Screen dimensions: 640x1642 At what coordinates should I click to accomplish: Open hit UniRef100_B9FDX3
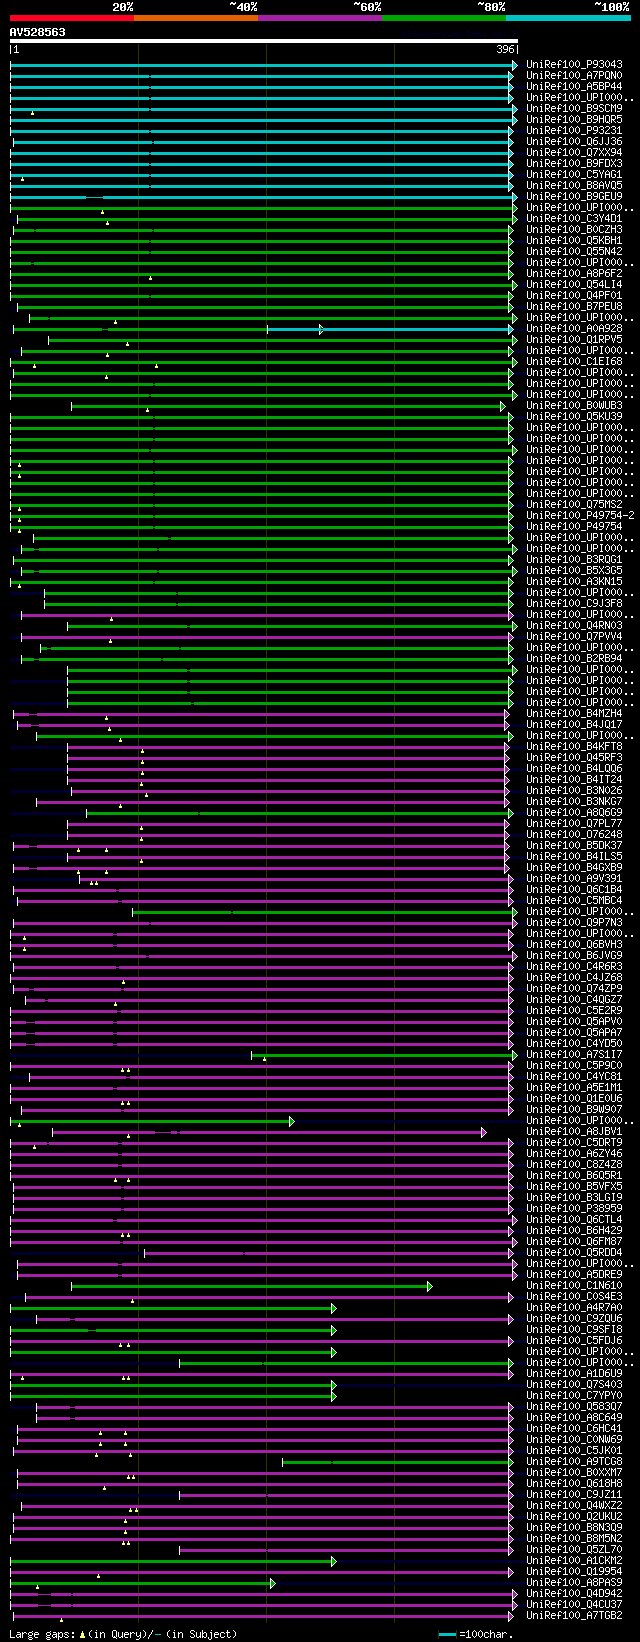[574, 164]
